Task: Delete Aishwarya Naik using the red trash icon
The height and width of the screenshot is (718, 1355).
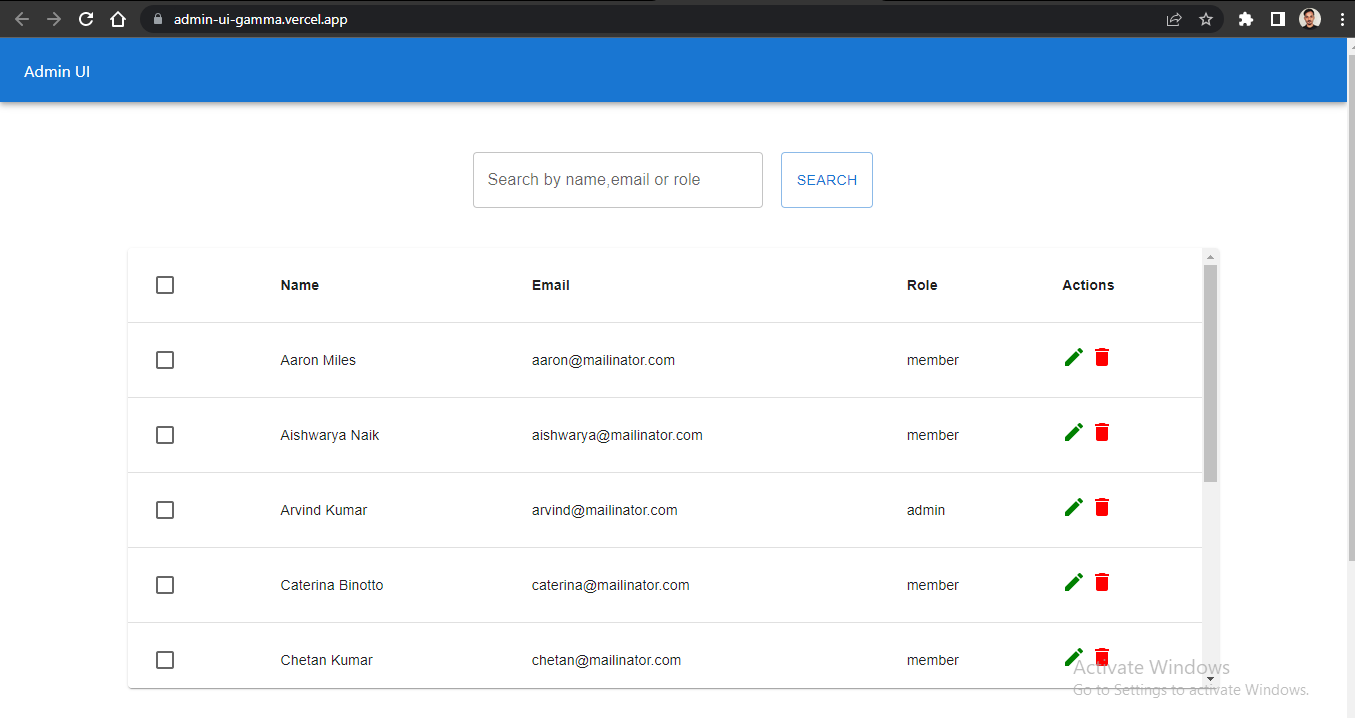Action: coord(1101,432)
